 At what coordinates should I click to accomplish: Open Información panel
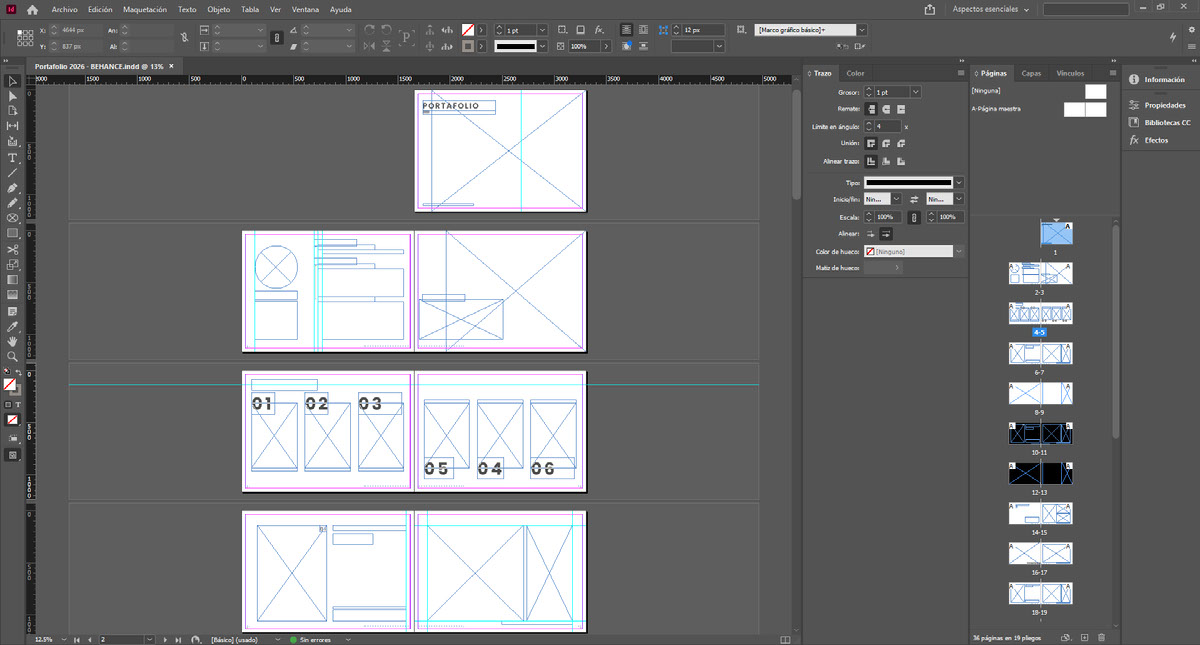point(1158,80)
